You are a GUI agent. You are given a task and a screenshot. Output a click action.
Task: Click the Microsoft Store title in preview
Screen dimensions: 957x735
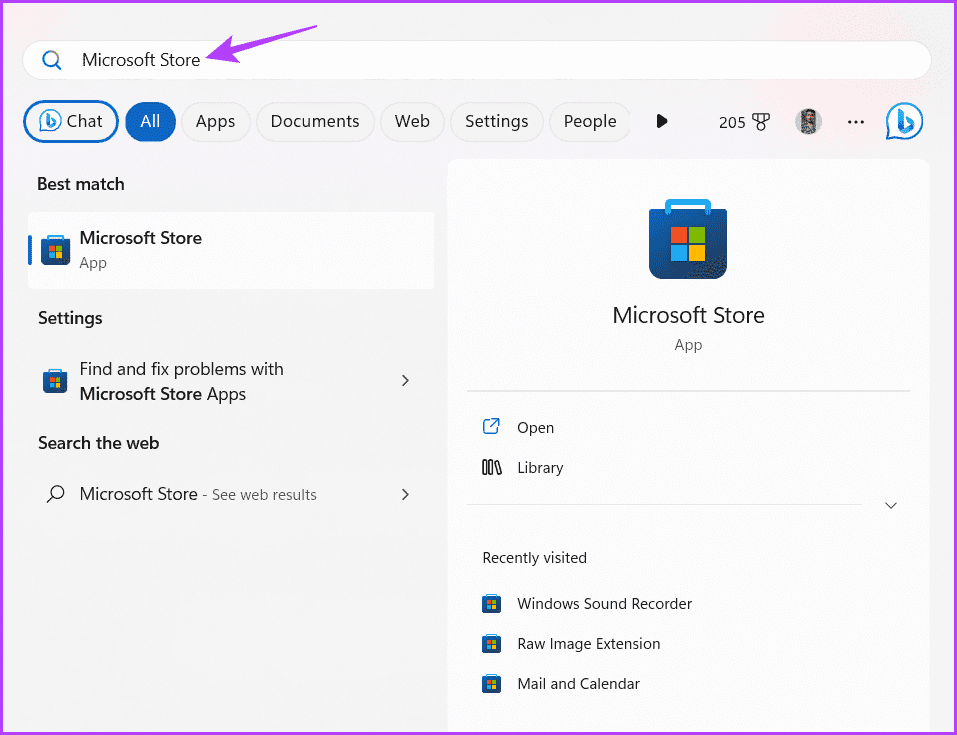pos(688,315)
